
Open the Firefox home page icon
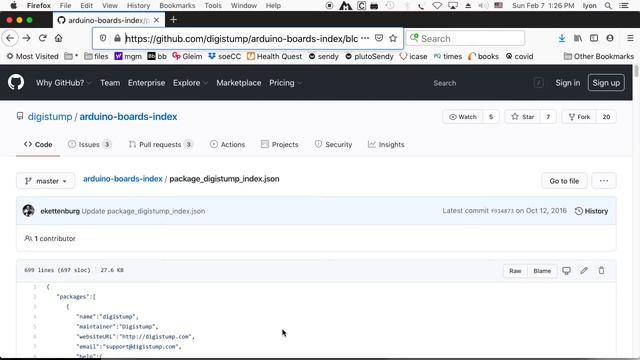click(x=58, y=38)
